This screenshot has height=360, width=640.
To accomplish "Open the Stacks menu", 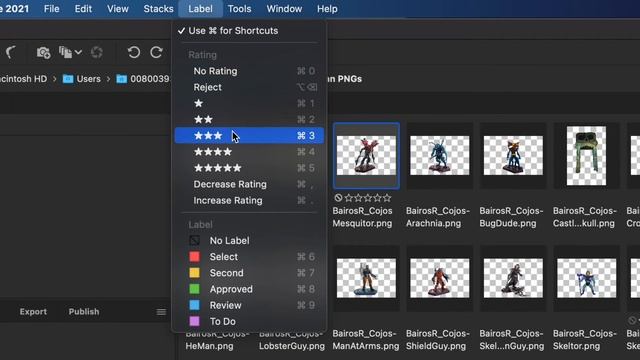I will 158,9.
